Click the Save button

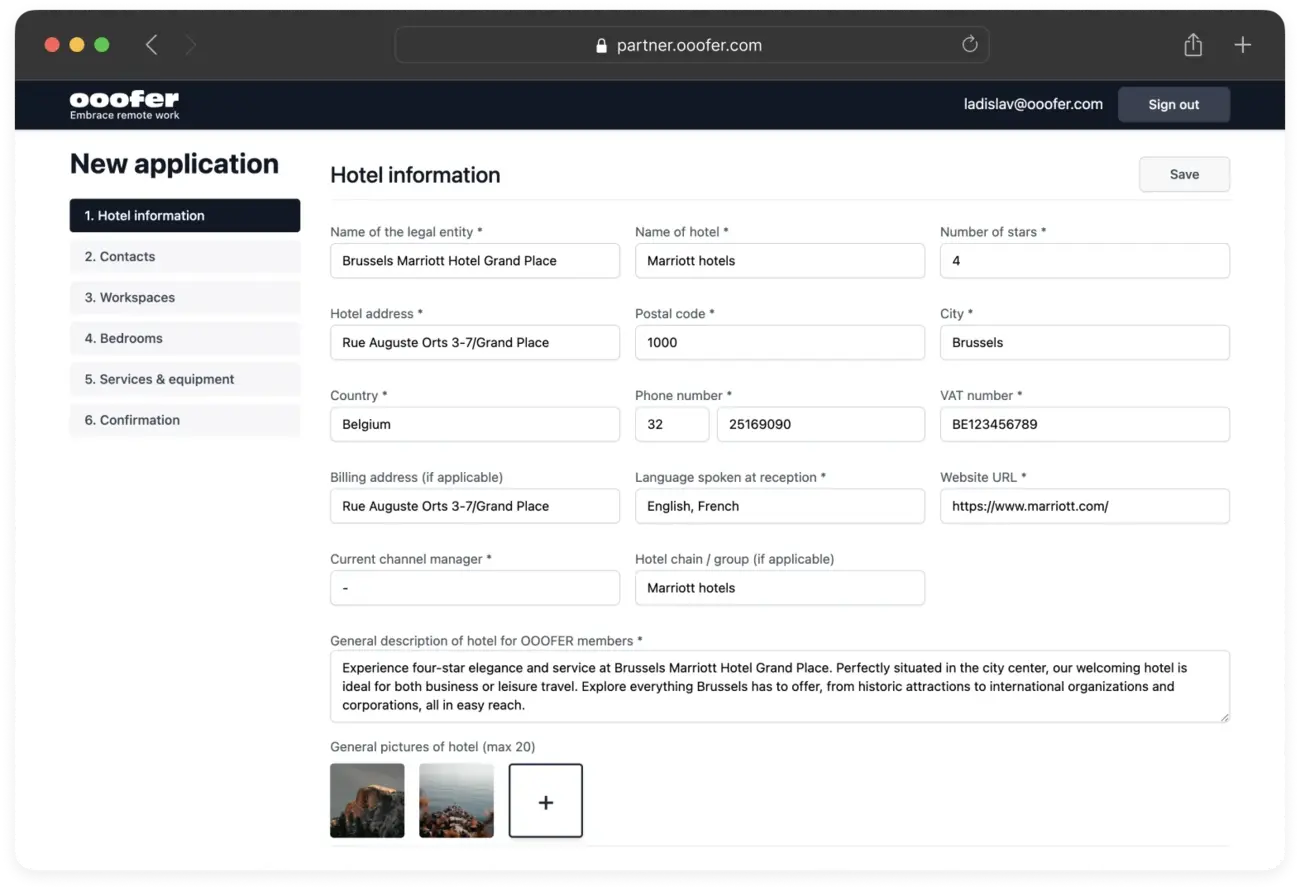(x=1184, y=174)
